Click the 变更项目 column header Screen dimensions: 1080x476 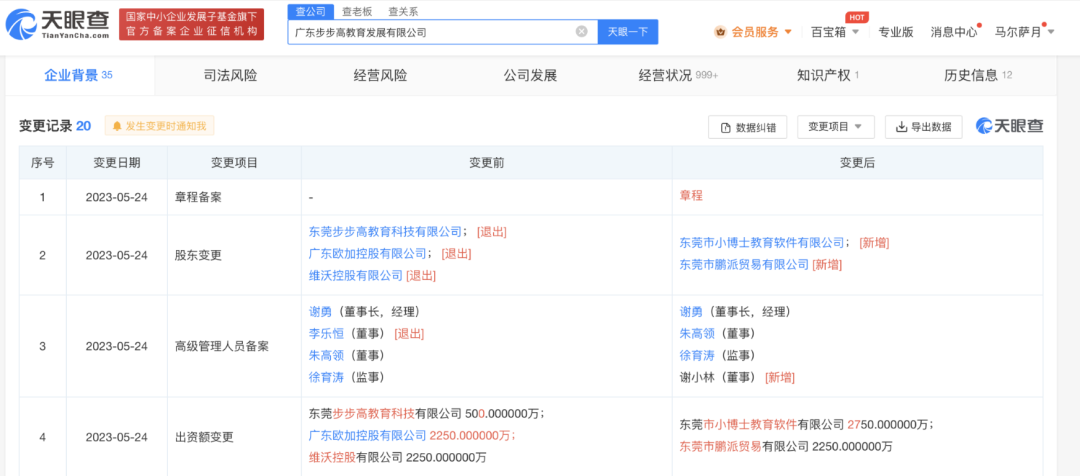tap(234, 163)
